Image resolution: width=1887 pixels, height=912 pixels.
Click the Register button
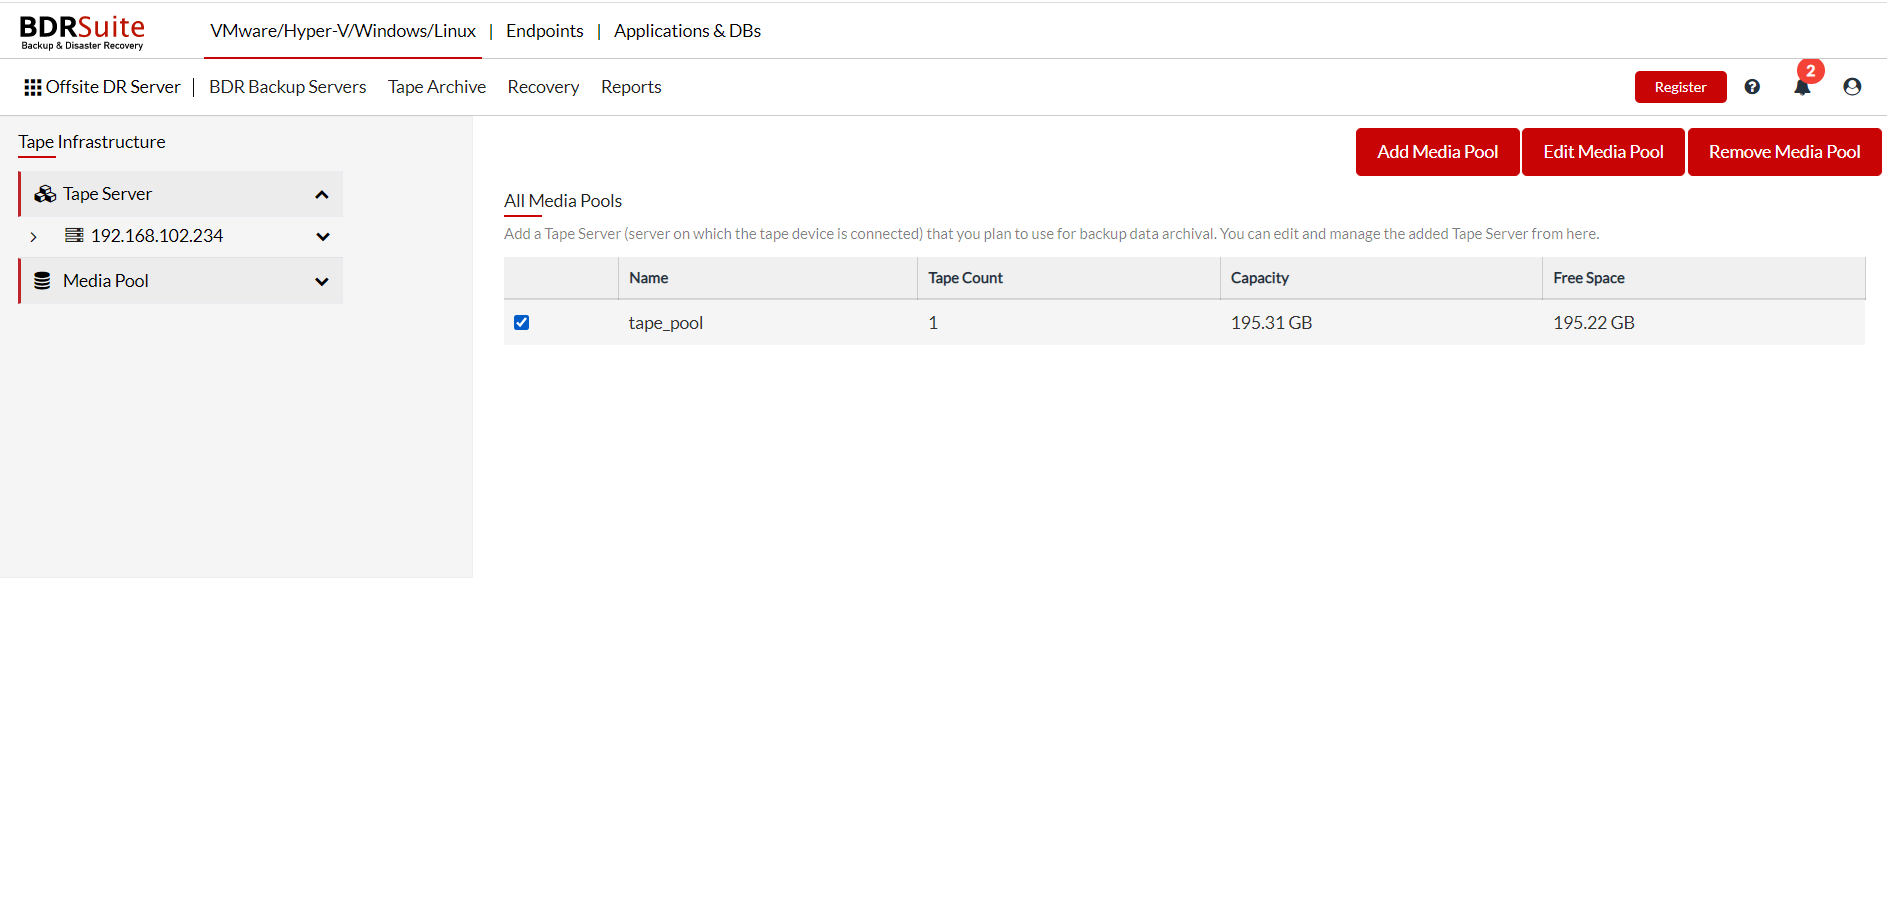(1680, 87)
